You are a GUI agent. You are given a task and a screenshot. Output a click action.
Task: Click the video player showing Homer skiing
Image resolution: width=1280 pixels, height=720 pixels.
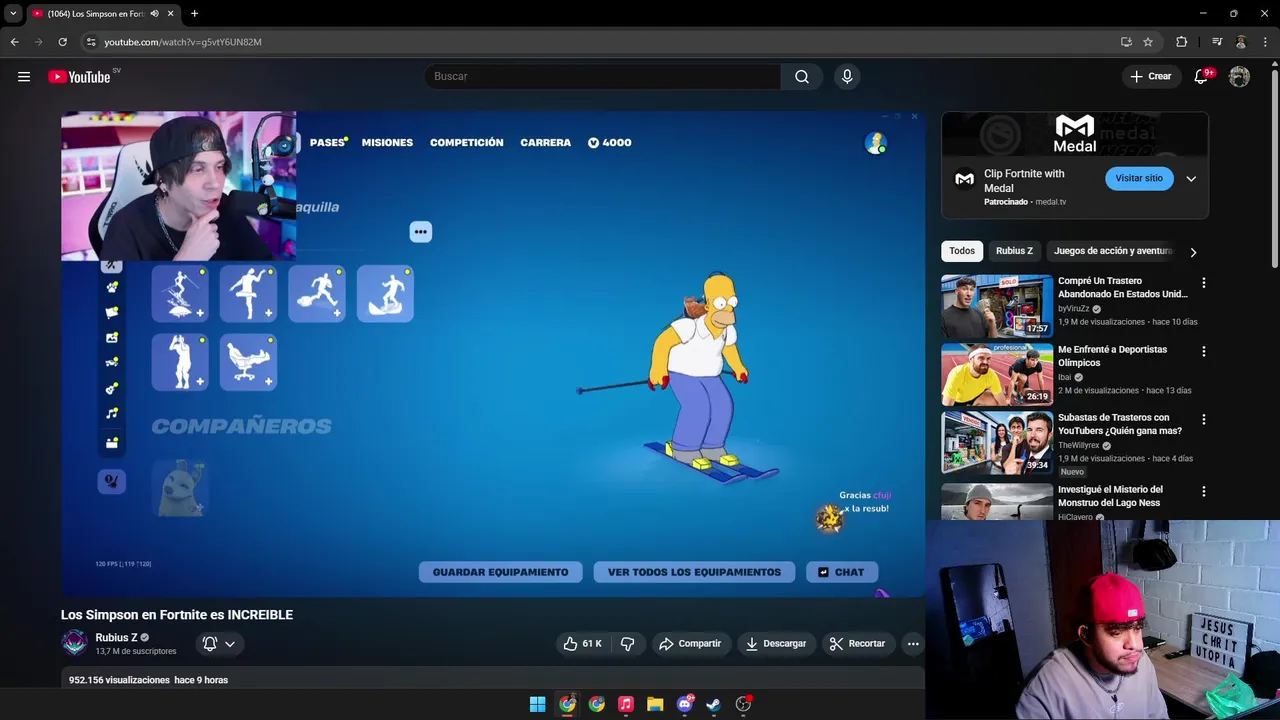(x=493, y=354)
